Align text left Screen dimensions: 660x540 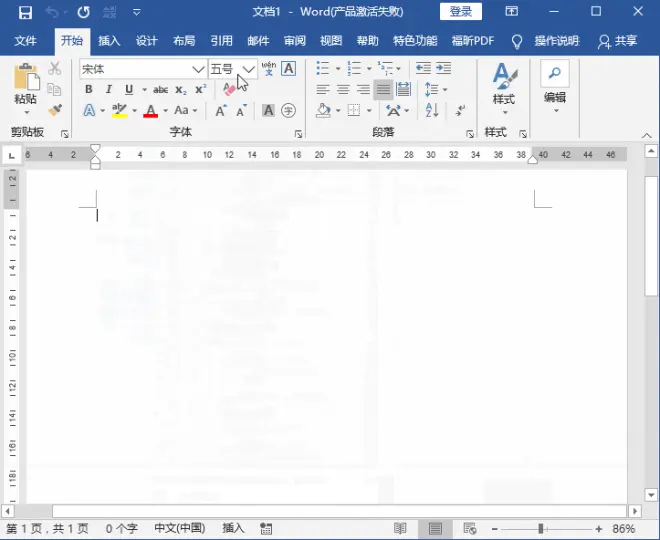(323, 89)
